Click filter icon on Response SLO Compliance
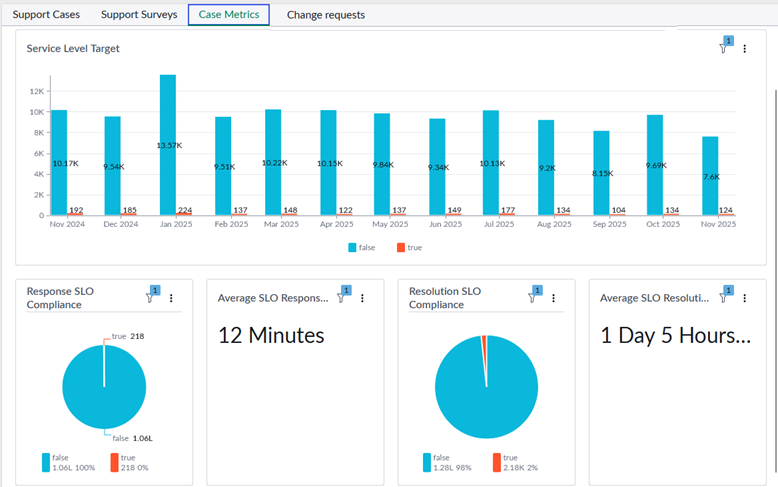 [150, 297]
